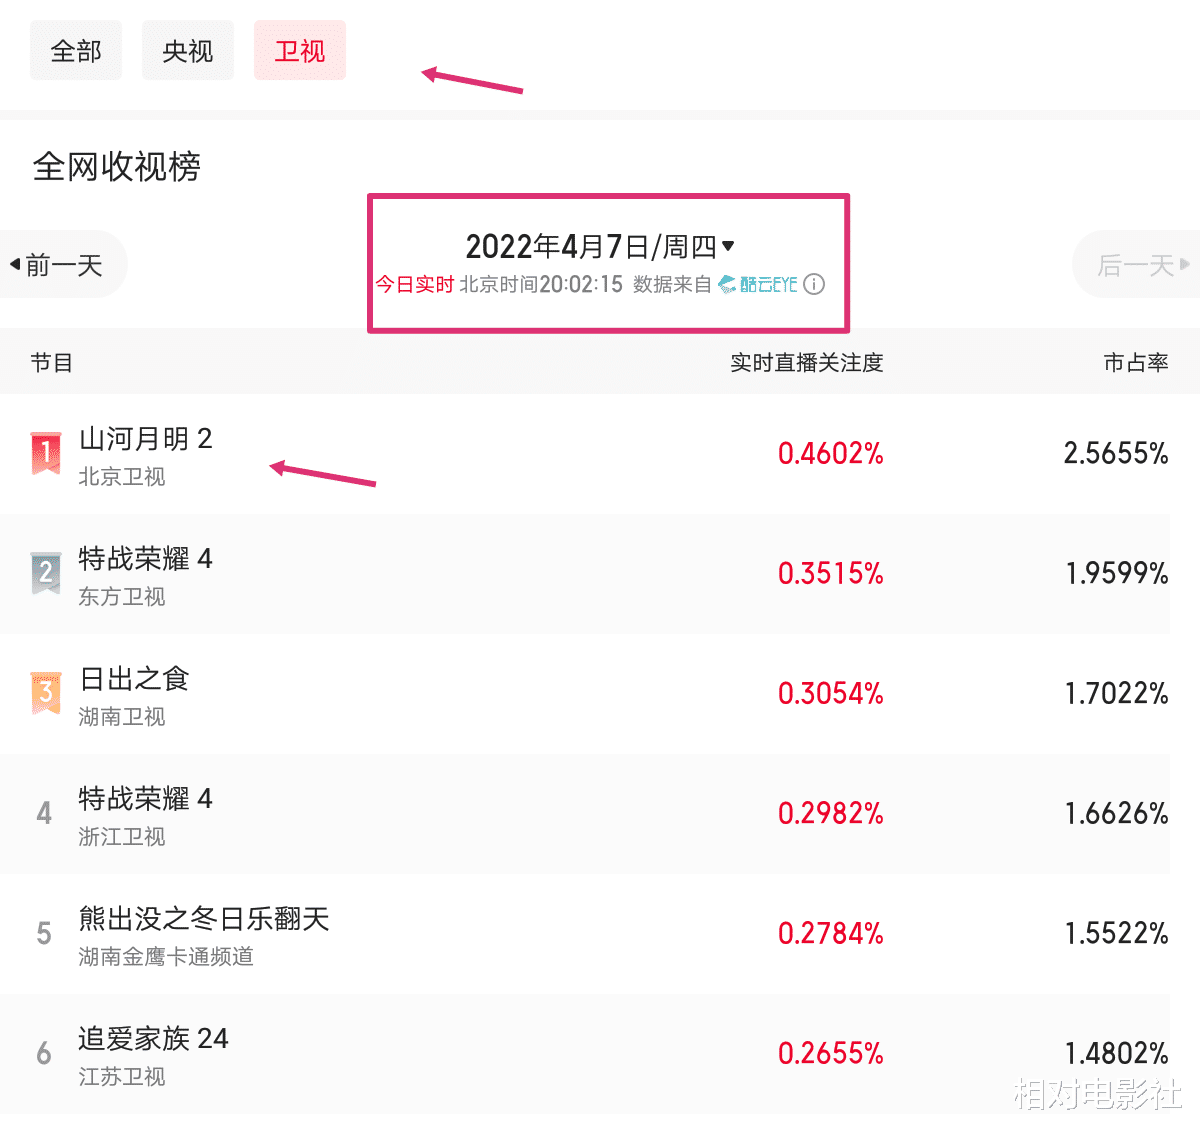Select the highlighted 卫视 tab

point(300,50)
